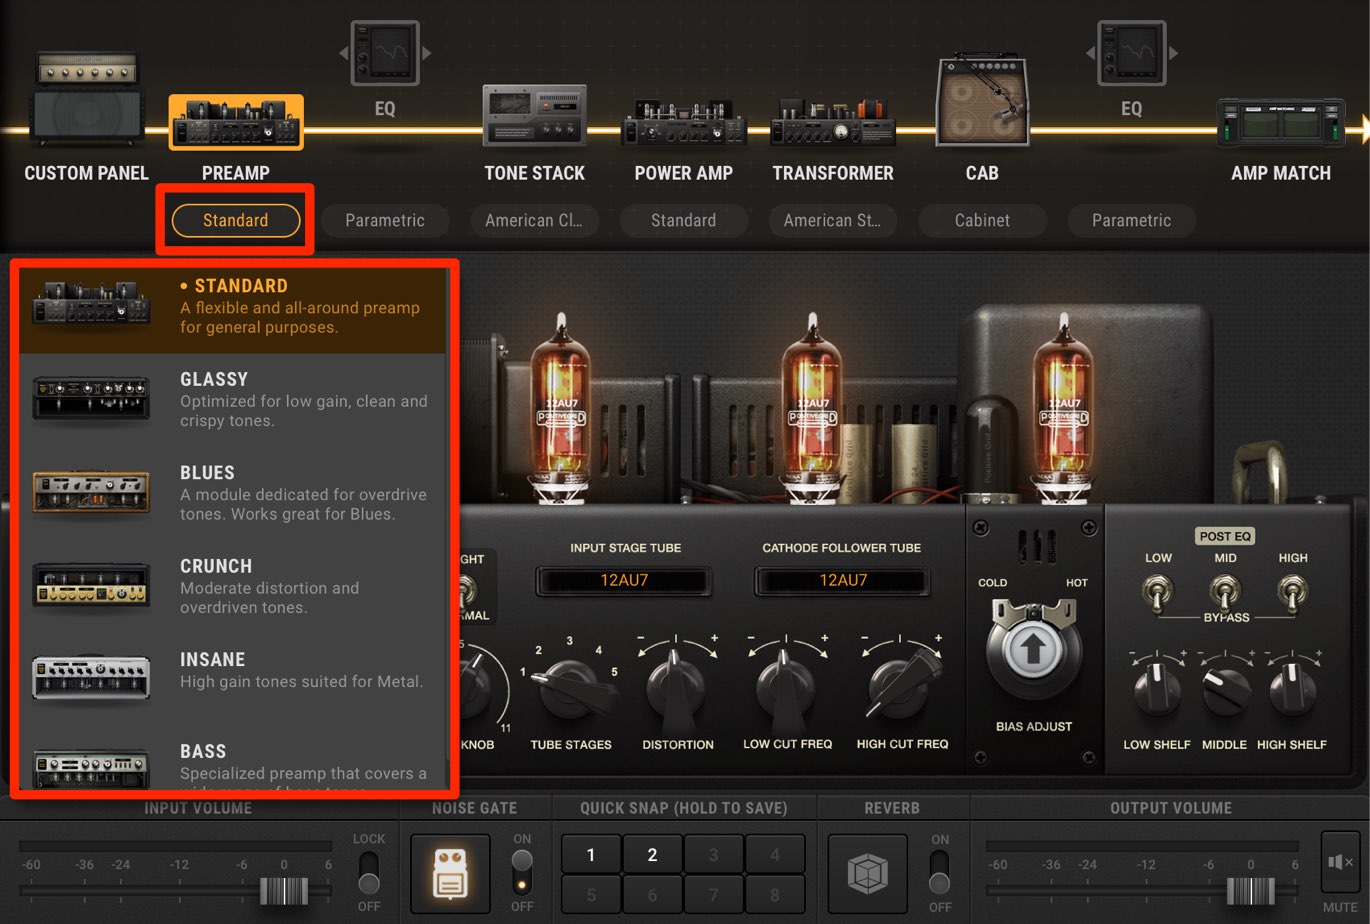1370x924 pixels.
Task: Click Quick Snap slot 8
Action: (x=775, y=894)
